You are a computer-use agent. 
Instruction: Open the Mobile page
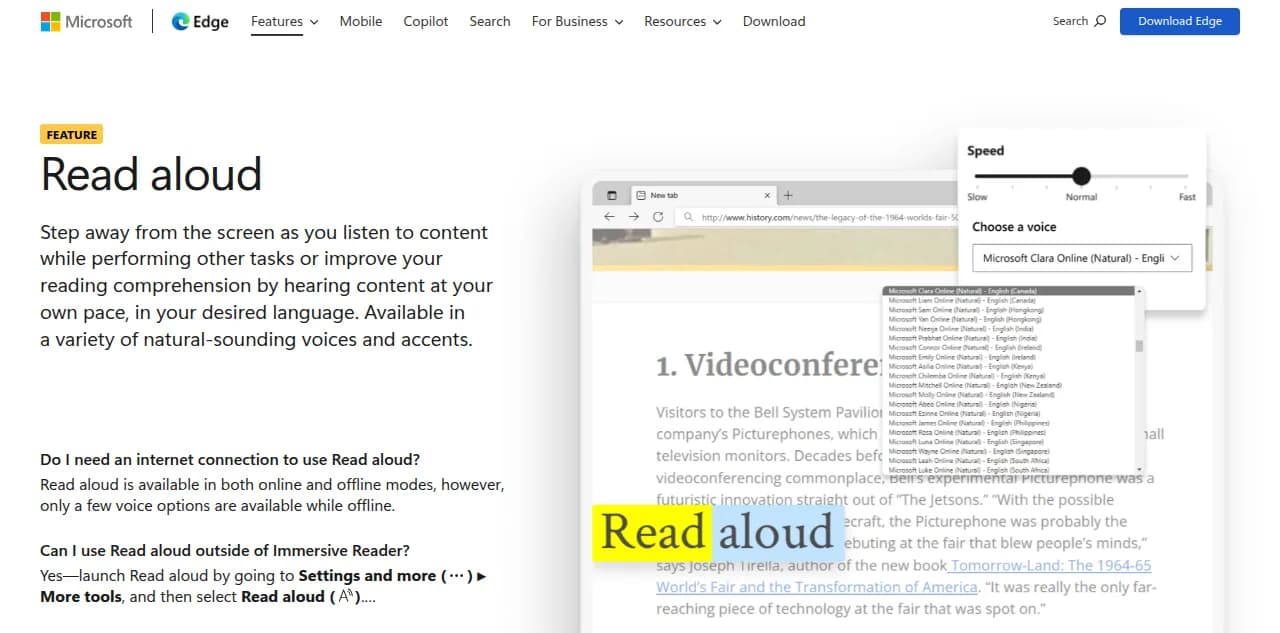point(361,21)
